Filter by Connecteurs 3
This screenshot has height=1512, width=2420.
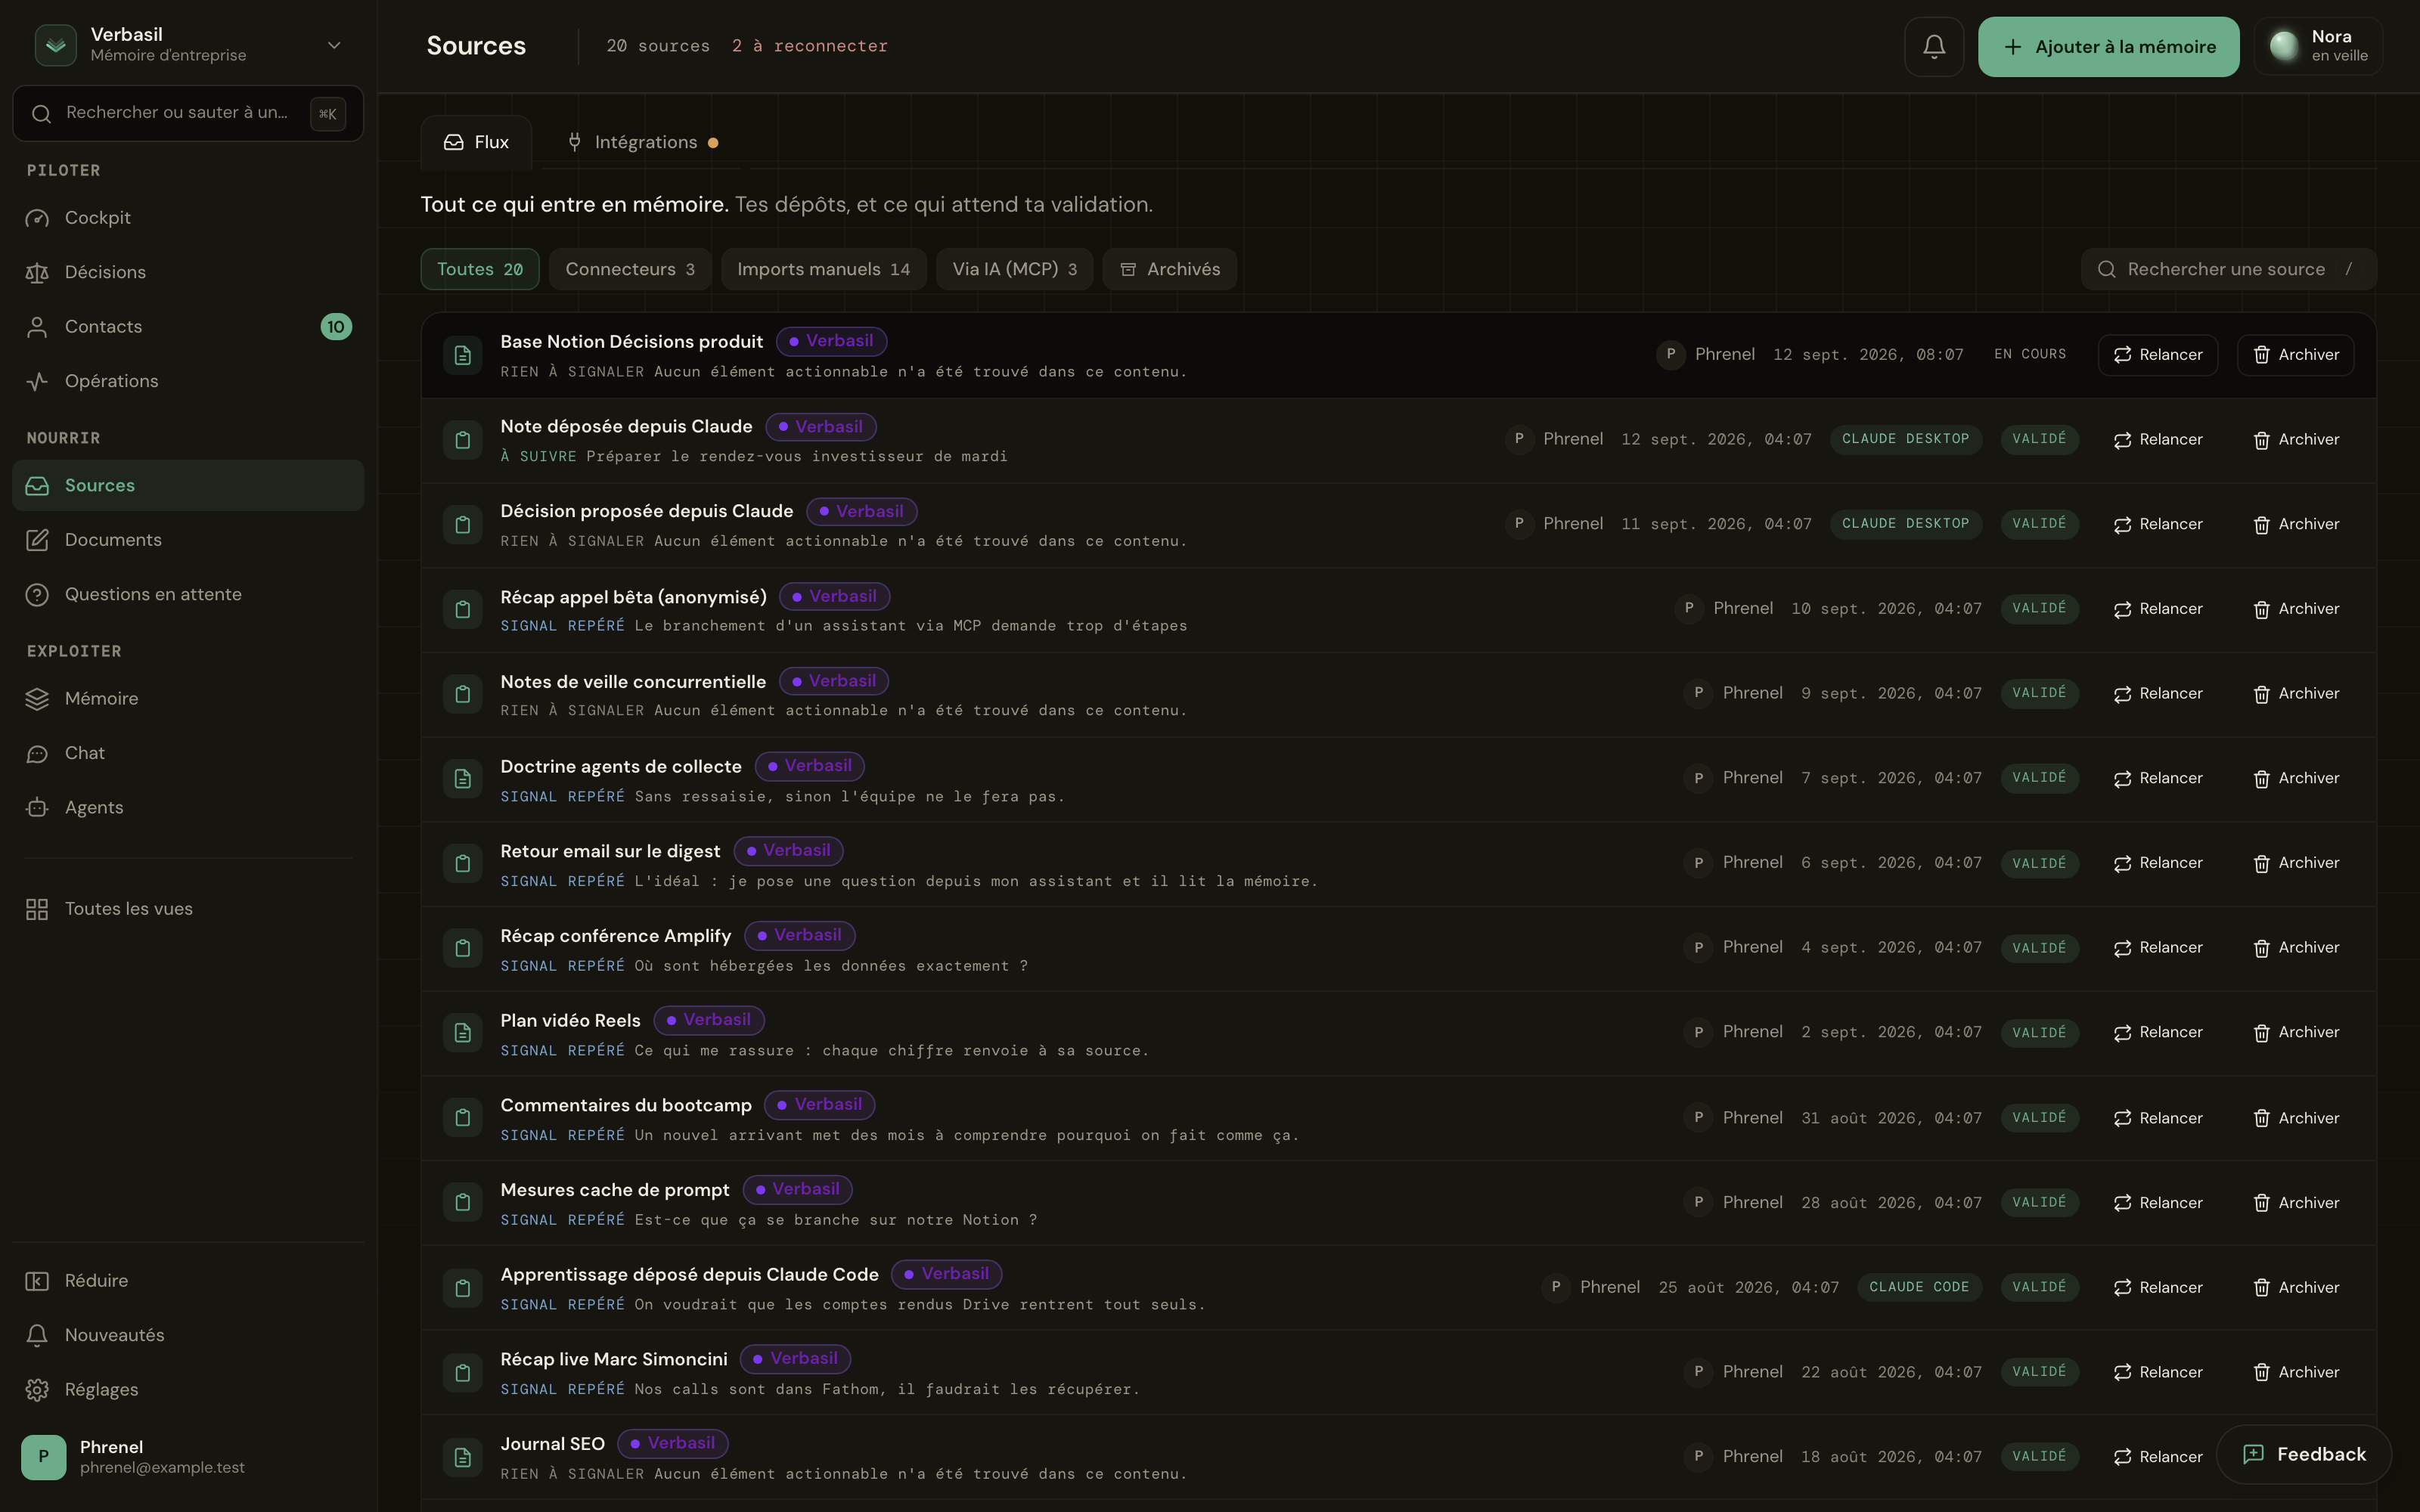pyautogui.click(x=630, y=269)
